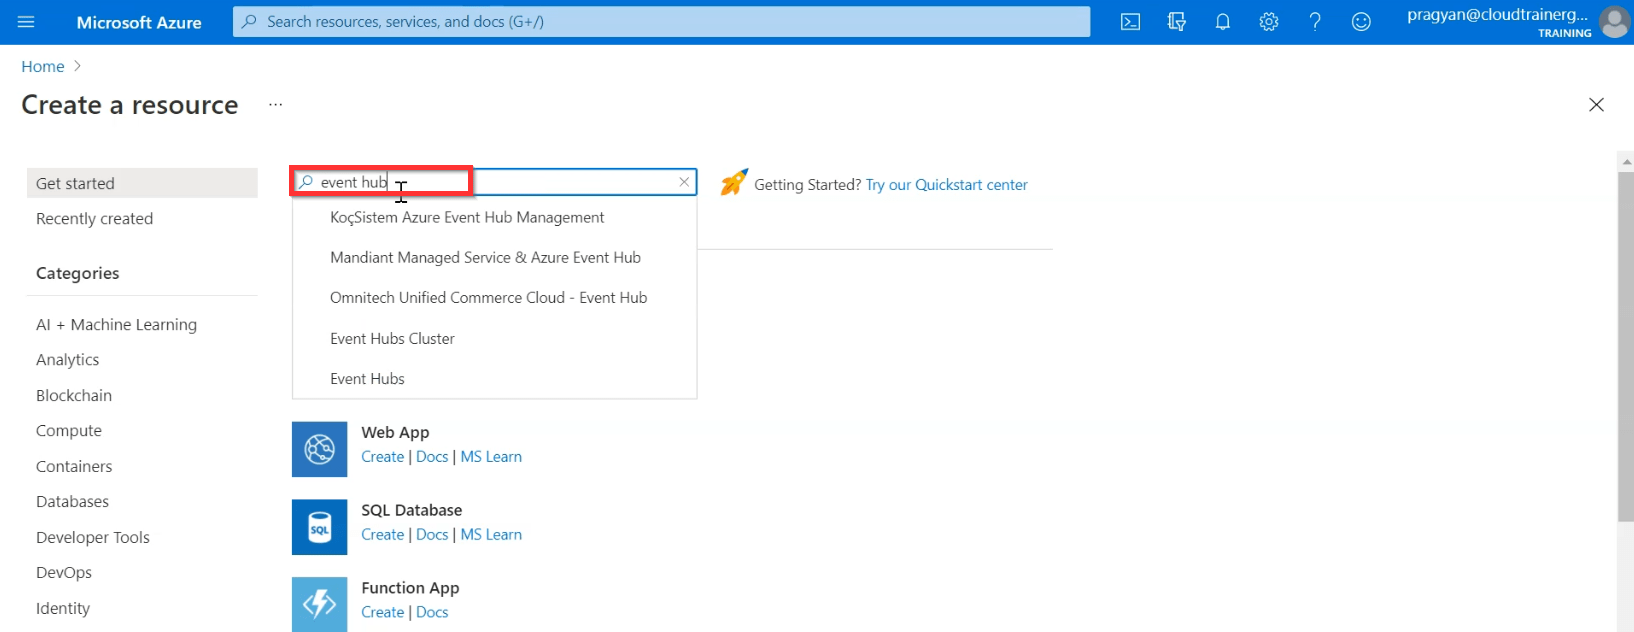Click the Function App title
Screen dimensions: 1634x632
point(410,588)
